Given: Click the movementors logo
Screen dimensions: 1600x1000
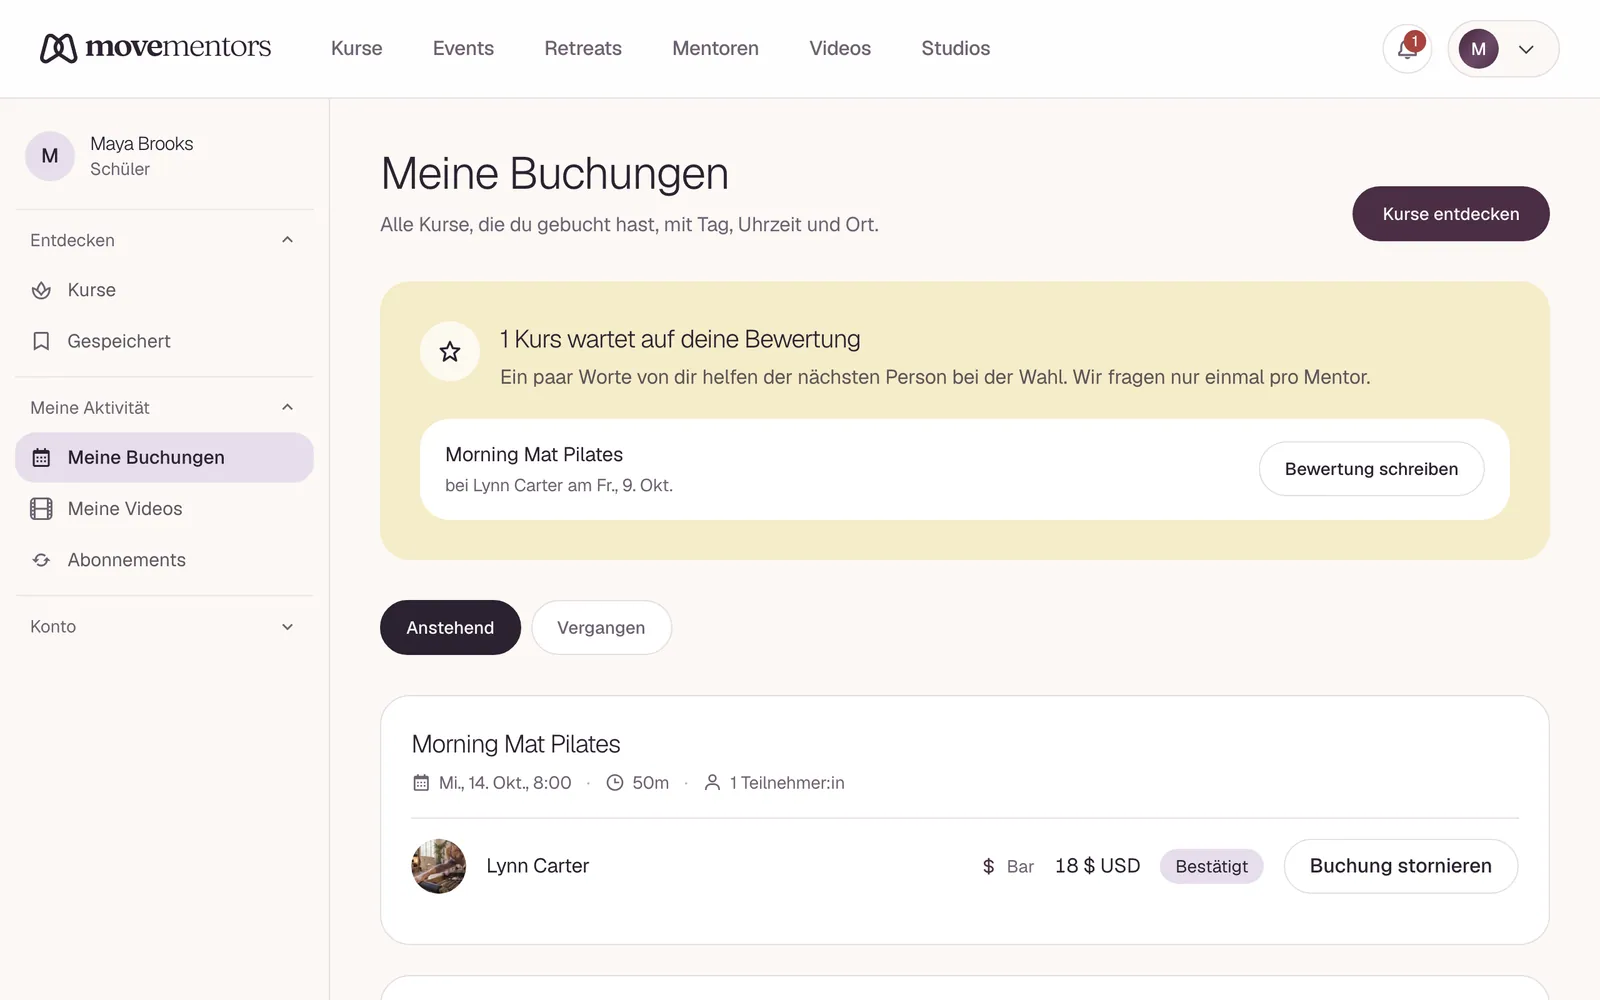Looking at the screenshot, I should (155, 48).
